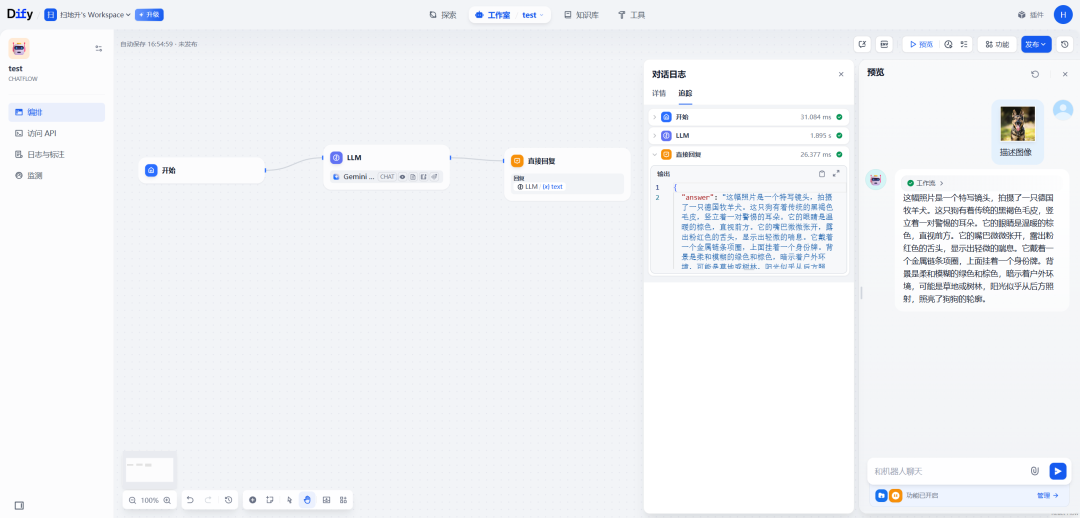Toggle the bottom-left sidebar collapse icon
The height and width of the screenshot is (518, 1080).
tap(19, 505)
